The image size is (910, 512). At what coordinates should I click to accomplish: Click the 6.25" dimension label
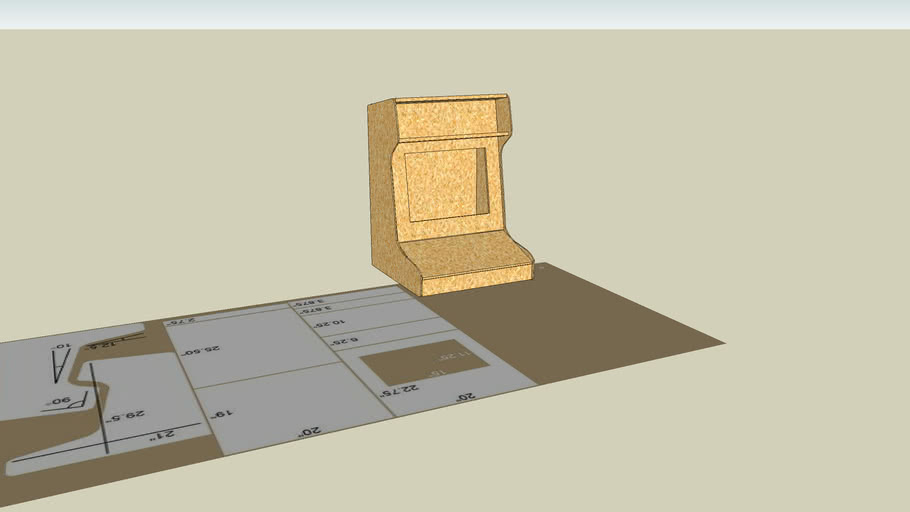[345, 343]
